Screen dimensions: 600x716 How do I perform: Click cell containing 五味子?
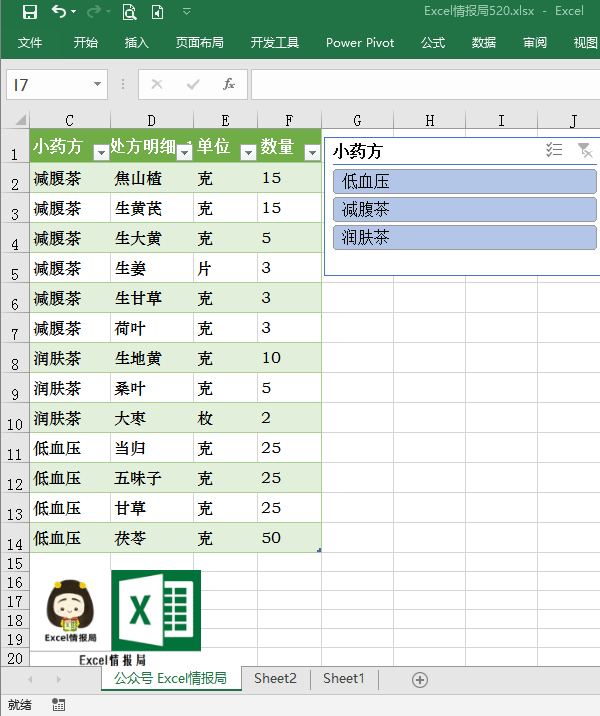(152, 478)
